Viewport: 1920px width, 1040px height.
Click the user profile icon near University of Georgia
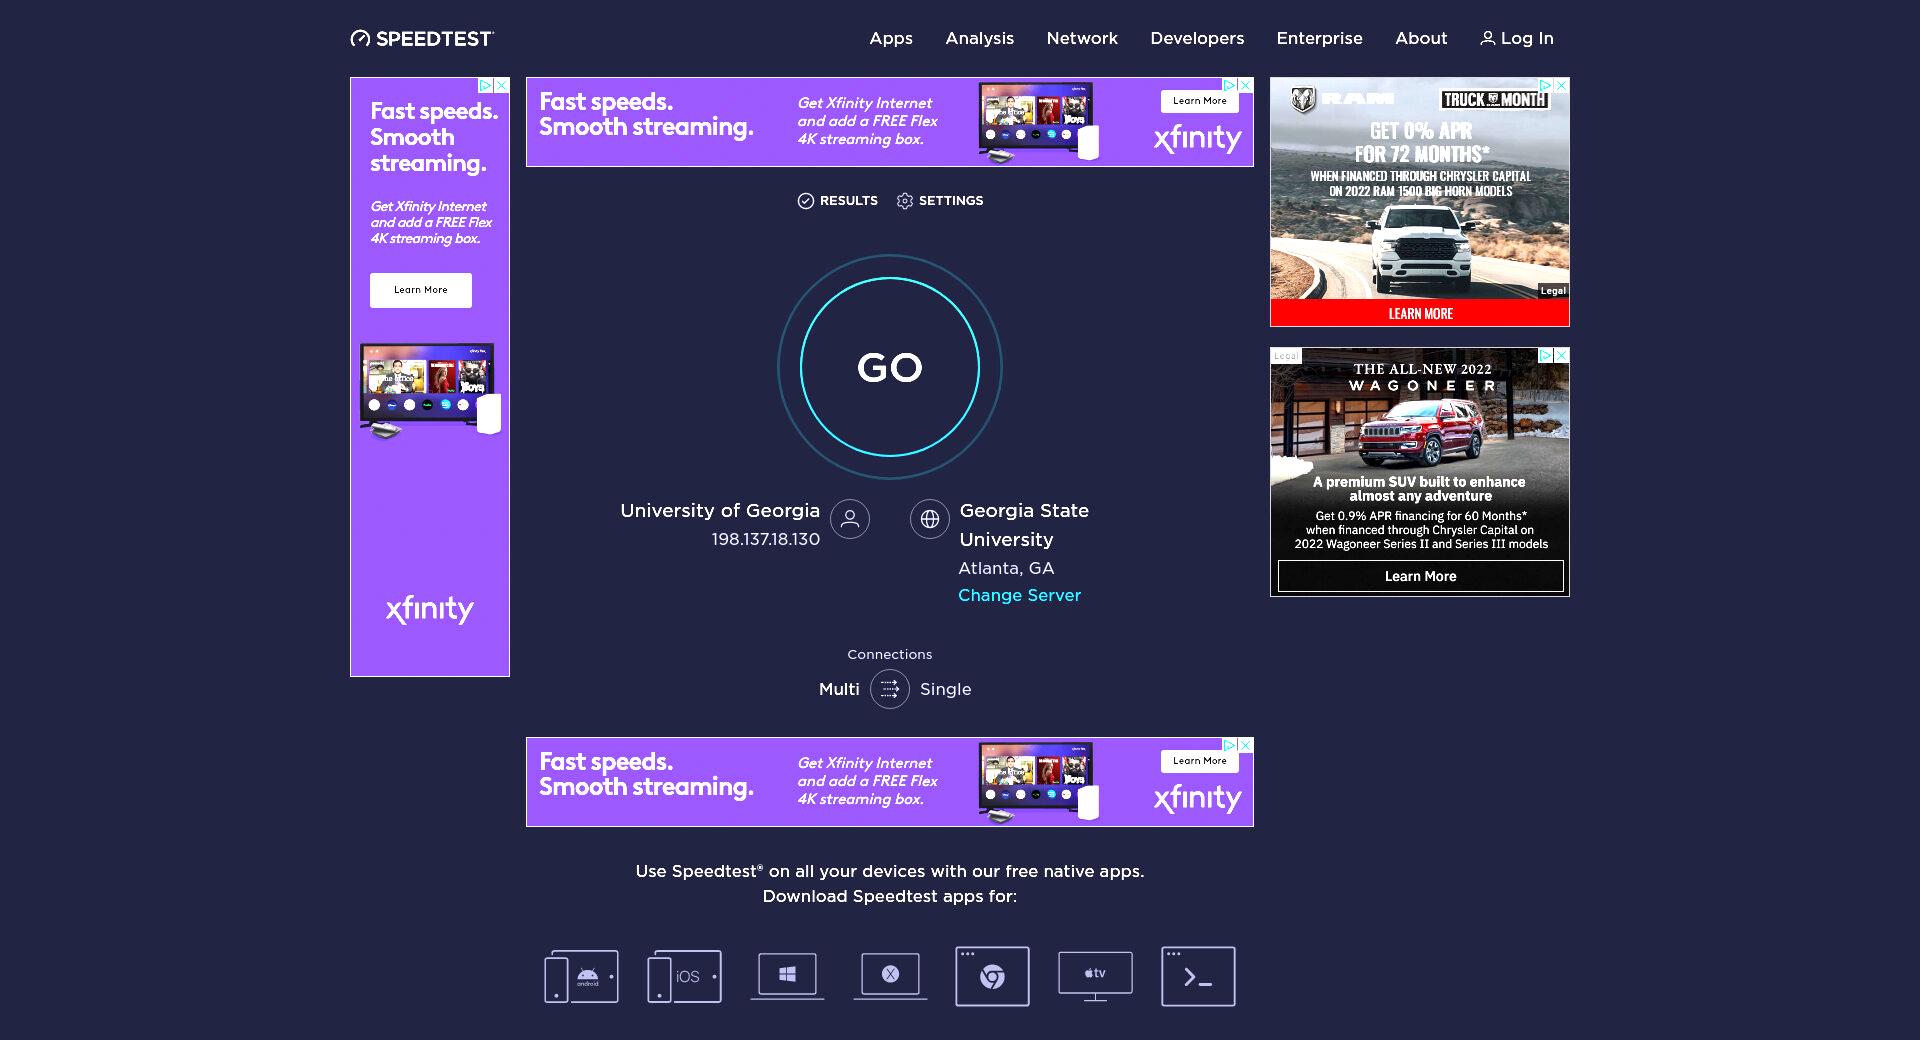click(850, 519)
